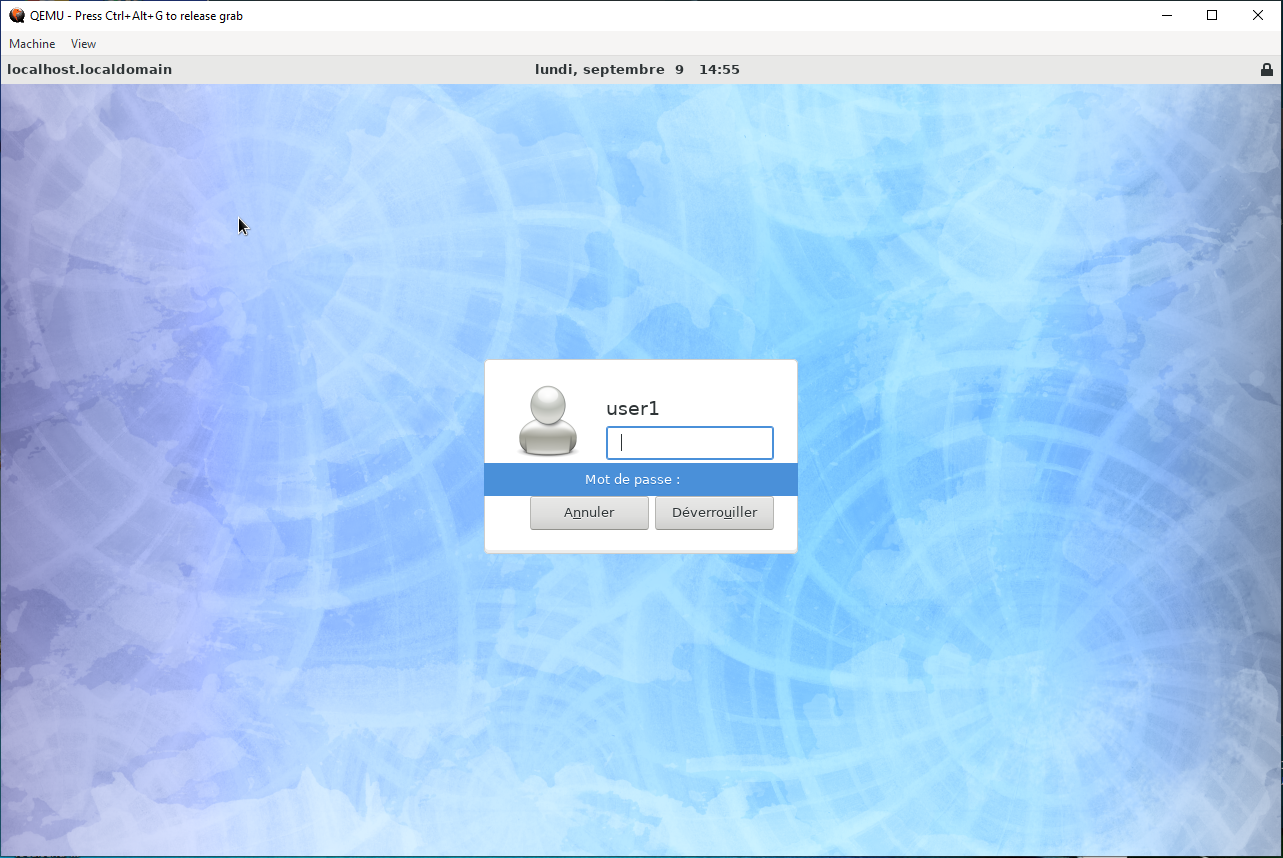Click the Déverrouiller button
Viewport: 1283px width, 858px height.
tap(714, 513)
